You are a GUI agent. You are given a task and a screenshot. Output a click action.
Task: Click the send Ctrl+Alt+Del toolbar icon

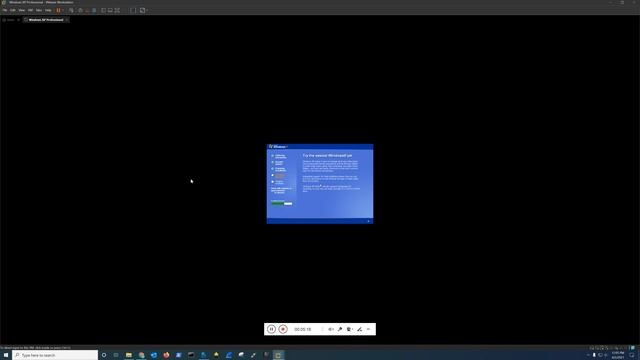click(71, 10)
